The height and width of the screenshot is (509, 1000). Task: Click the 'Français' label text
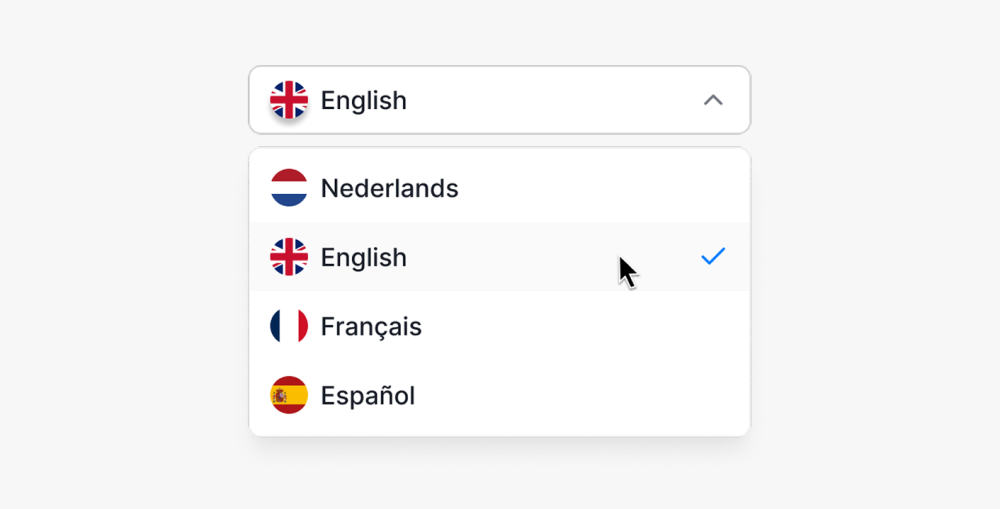pos(371,327)
